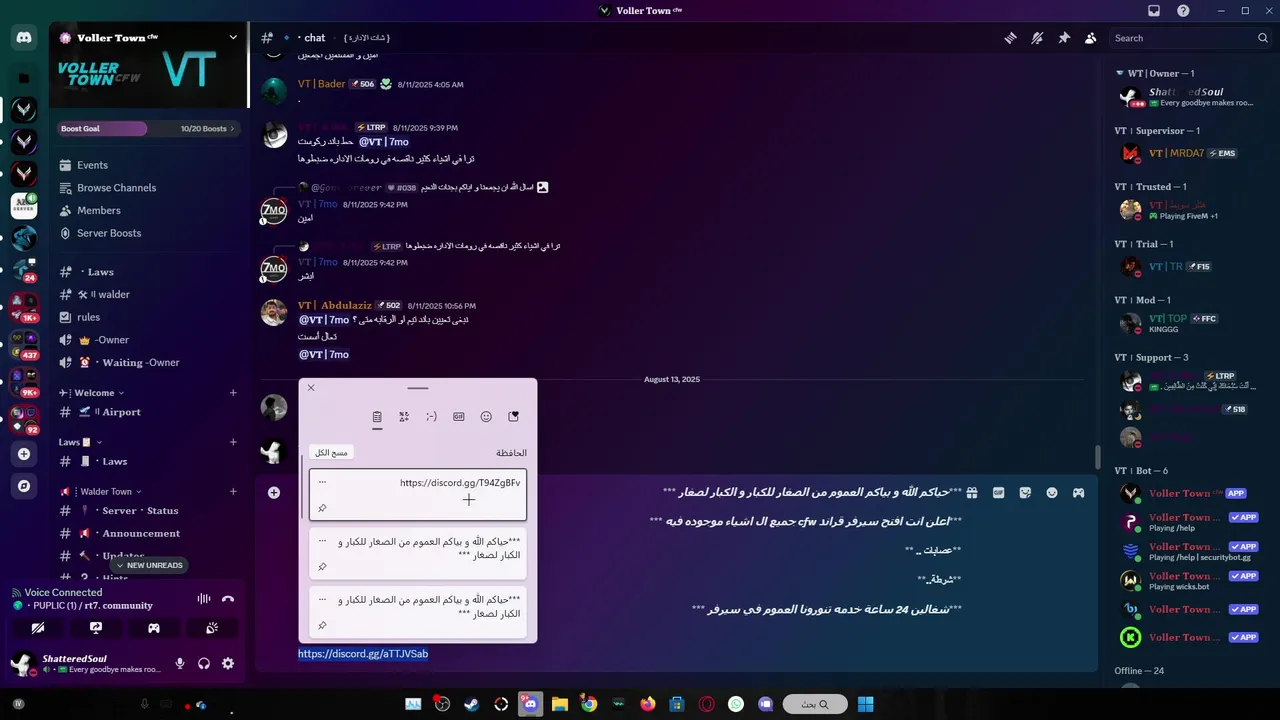Open Voller Town server dropdown menu
Viewport: 1280px width, 720px height.
[233, 38]
